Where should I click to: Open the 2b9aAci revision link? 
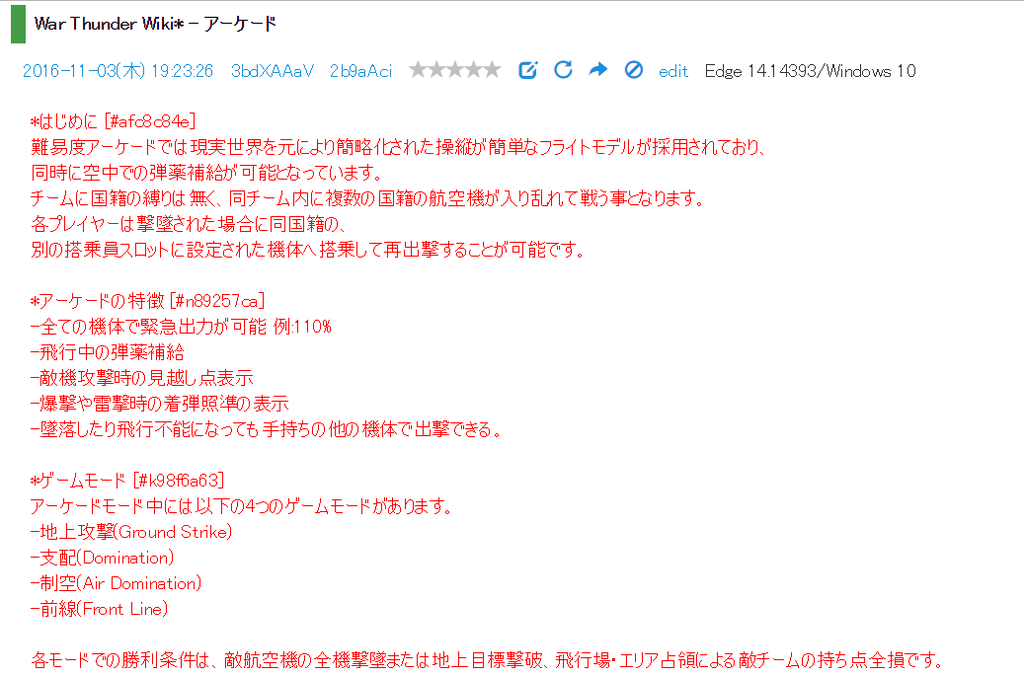(360, 71)
